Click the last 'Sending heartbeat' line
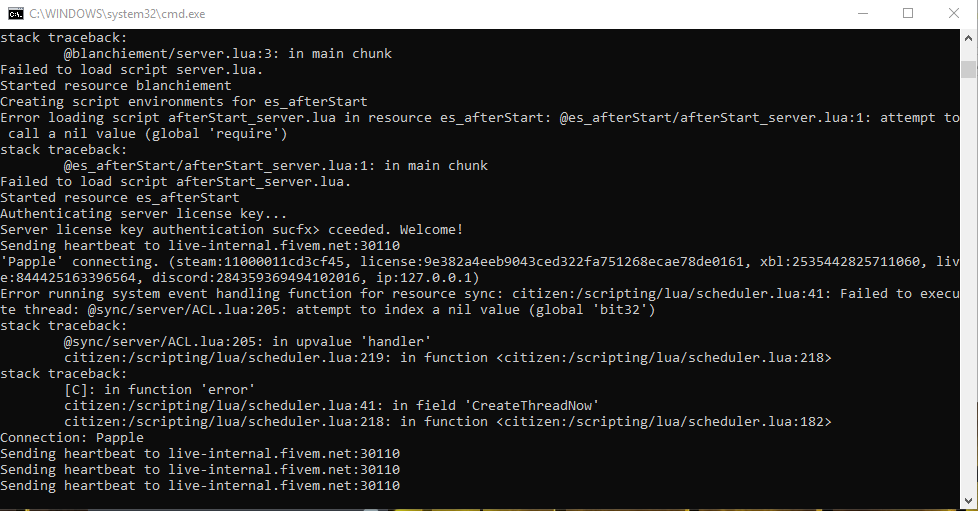The height and width of the screenshot is (511, 978). [200, 485]
